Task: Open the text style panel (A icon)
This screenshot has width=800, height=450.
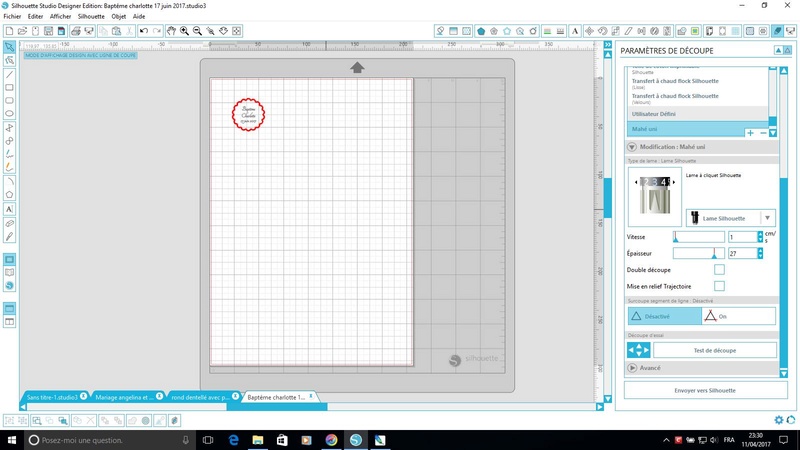Action: coord(575,31)
